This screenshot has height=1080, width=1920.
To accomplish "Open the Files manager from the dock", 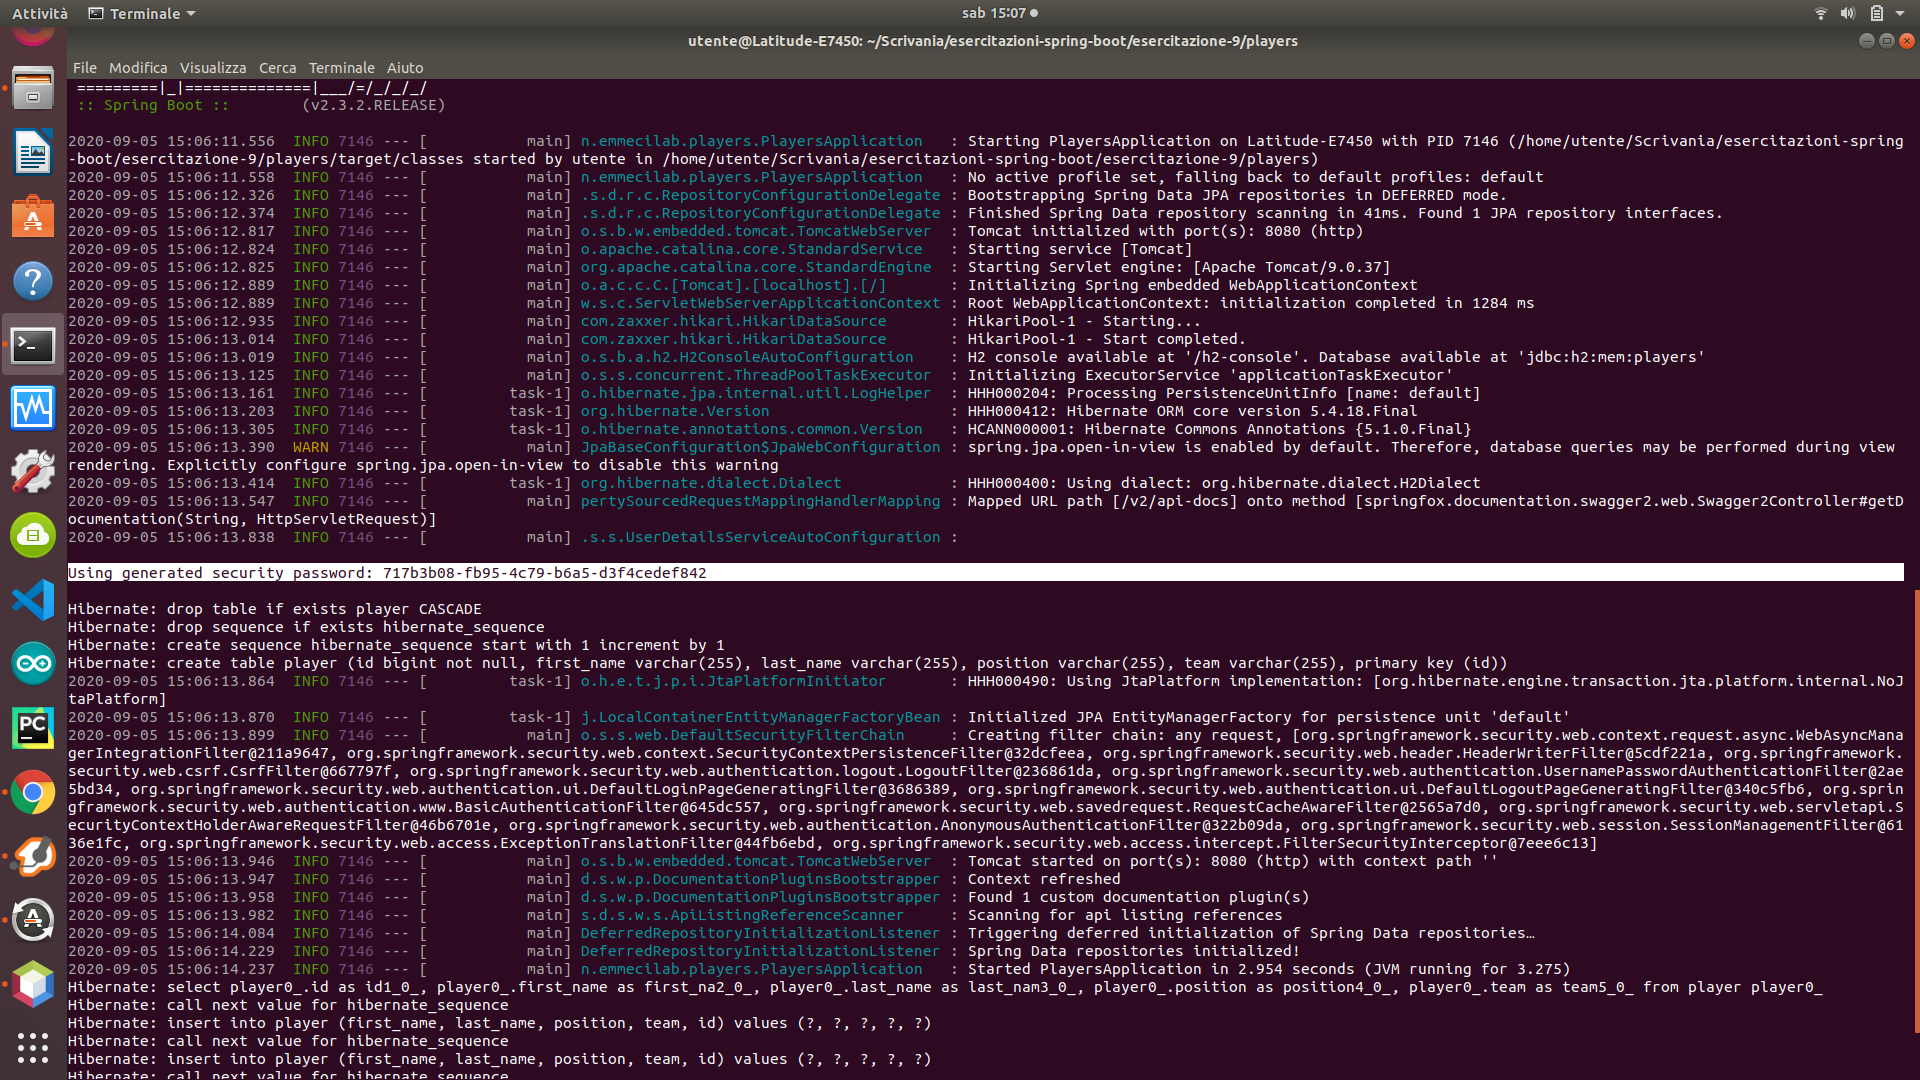I will click(x=33, y=89).
